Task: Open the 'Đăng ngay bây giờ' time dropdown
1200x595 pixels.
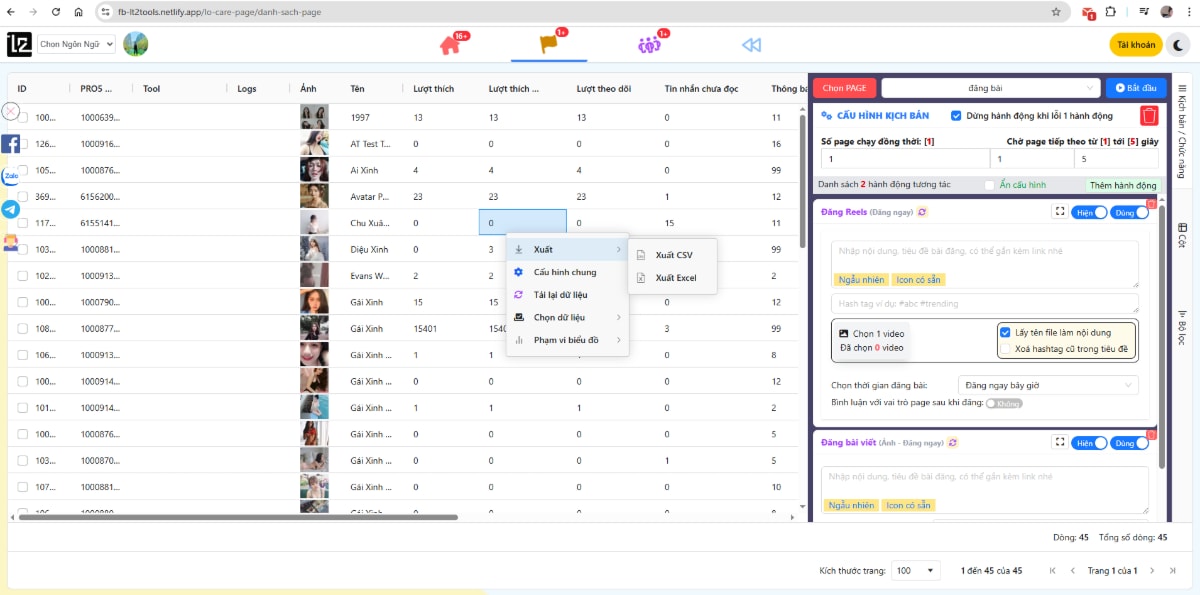Action: tap(1047, 384)
